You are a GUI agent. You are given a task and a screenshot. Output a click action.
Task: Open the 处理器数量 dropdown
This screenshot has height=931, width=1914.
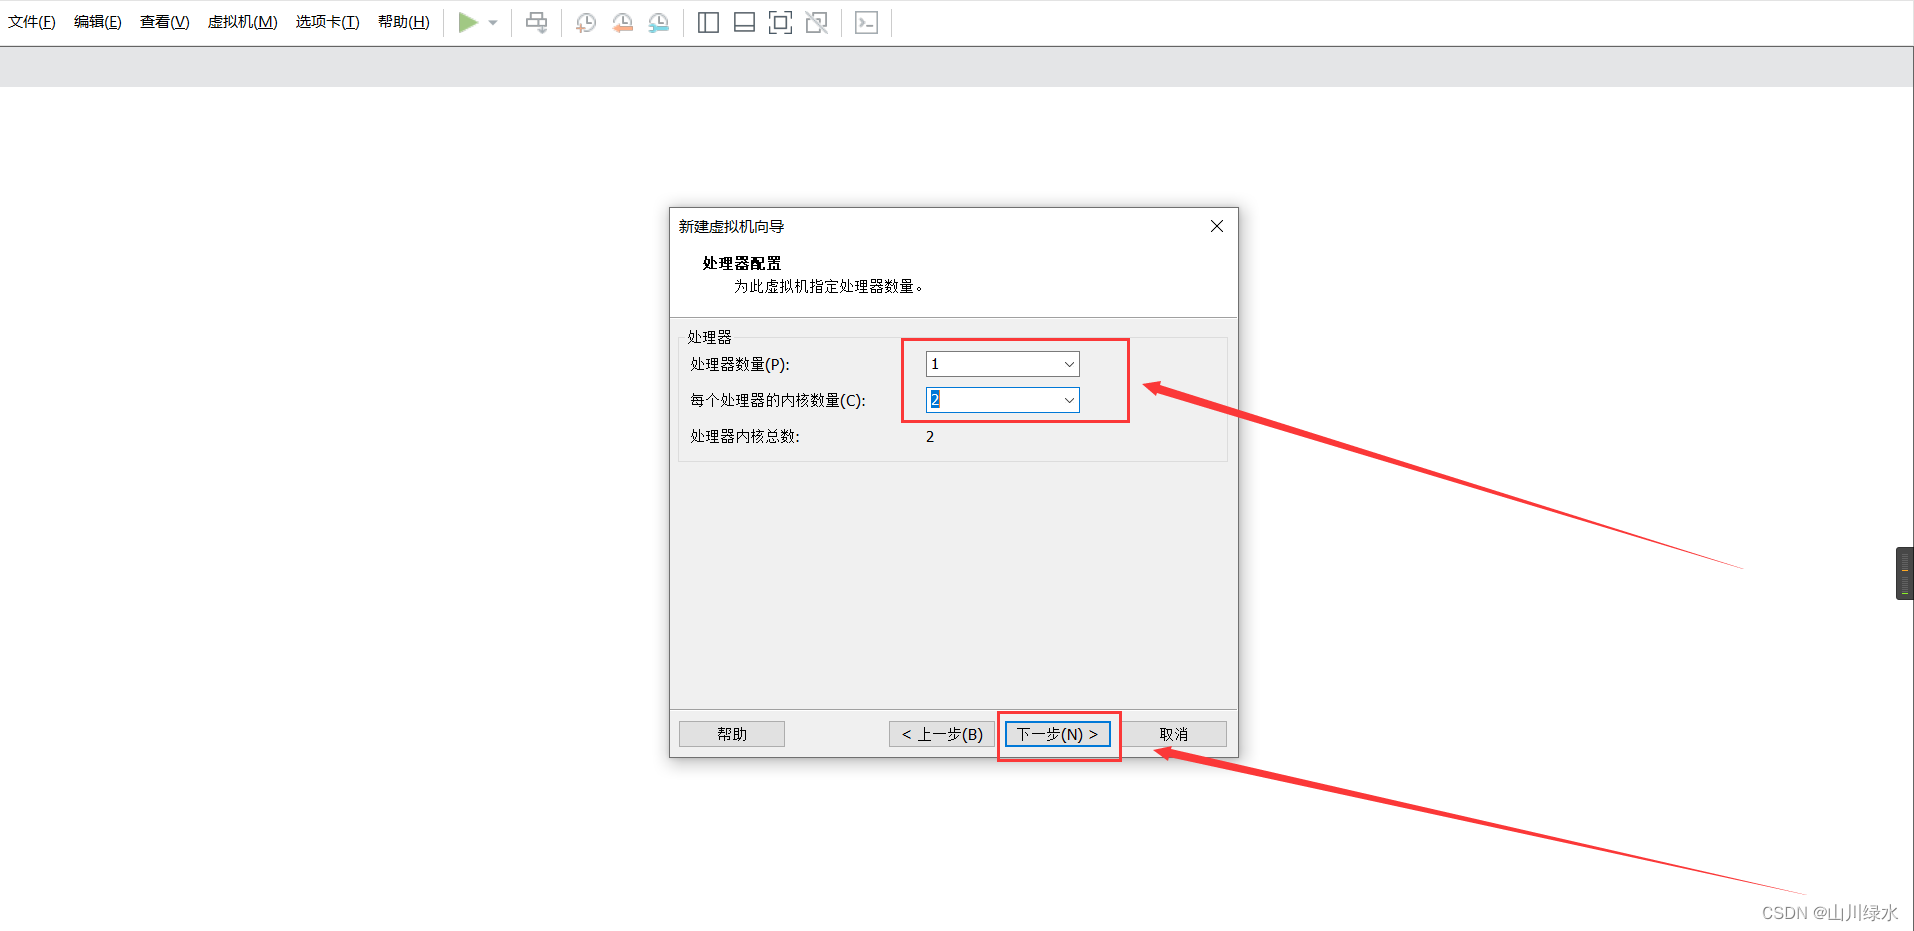pyautogui.click(x=1068, y=364)
